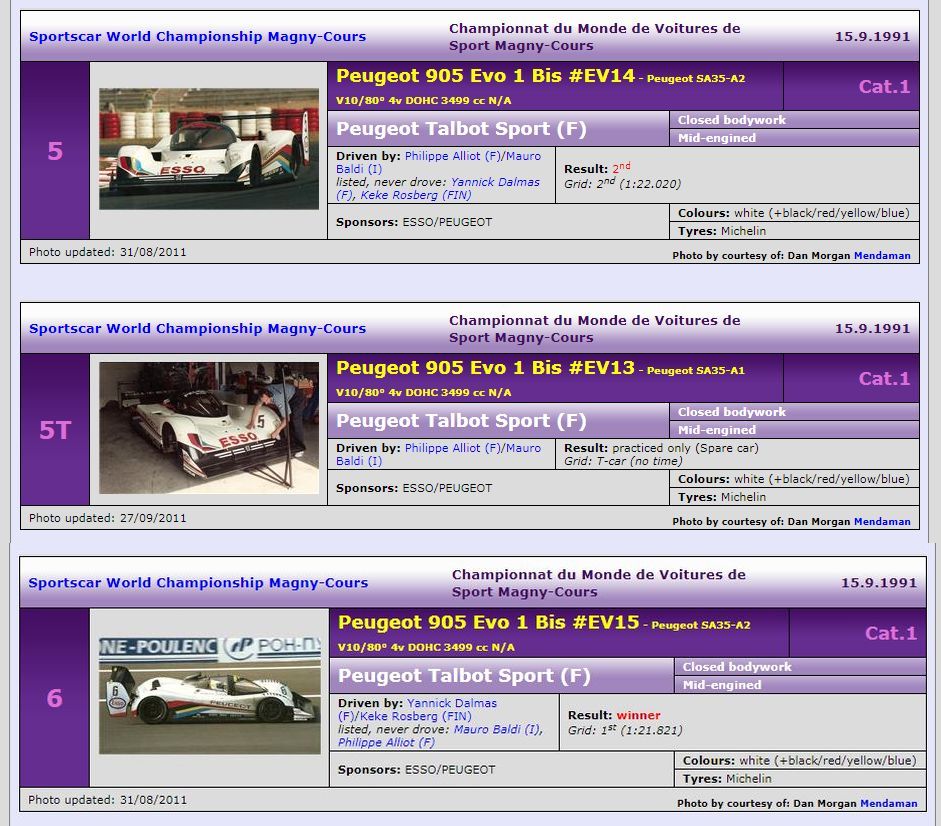Viewport: 941px width, 826px height.
Task: Visit Mendaman photo credit link under car 5T
Action: tap(881, 521)
